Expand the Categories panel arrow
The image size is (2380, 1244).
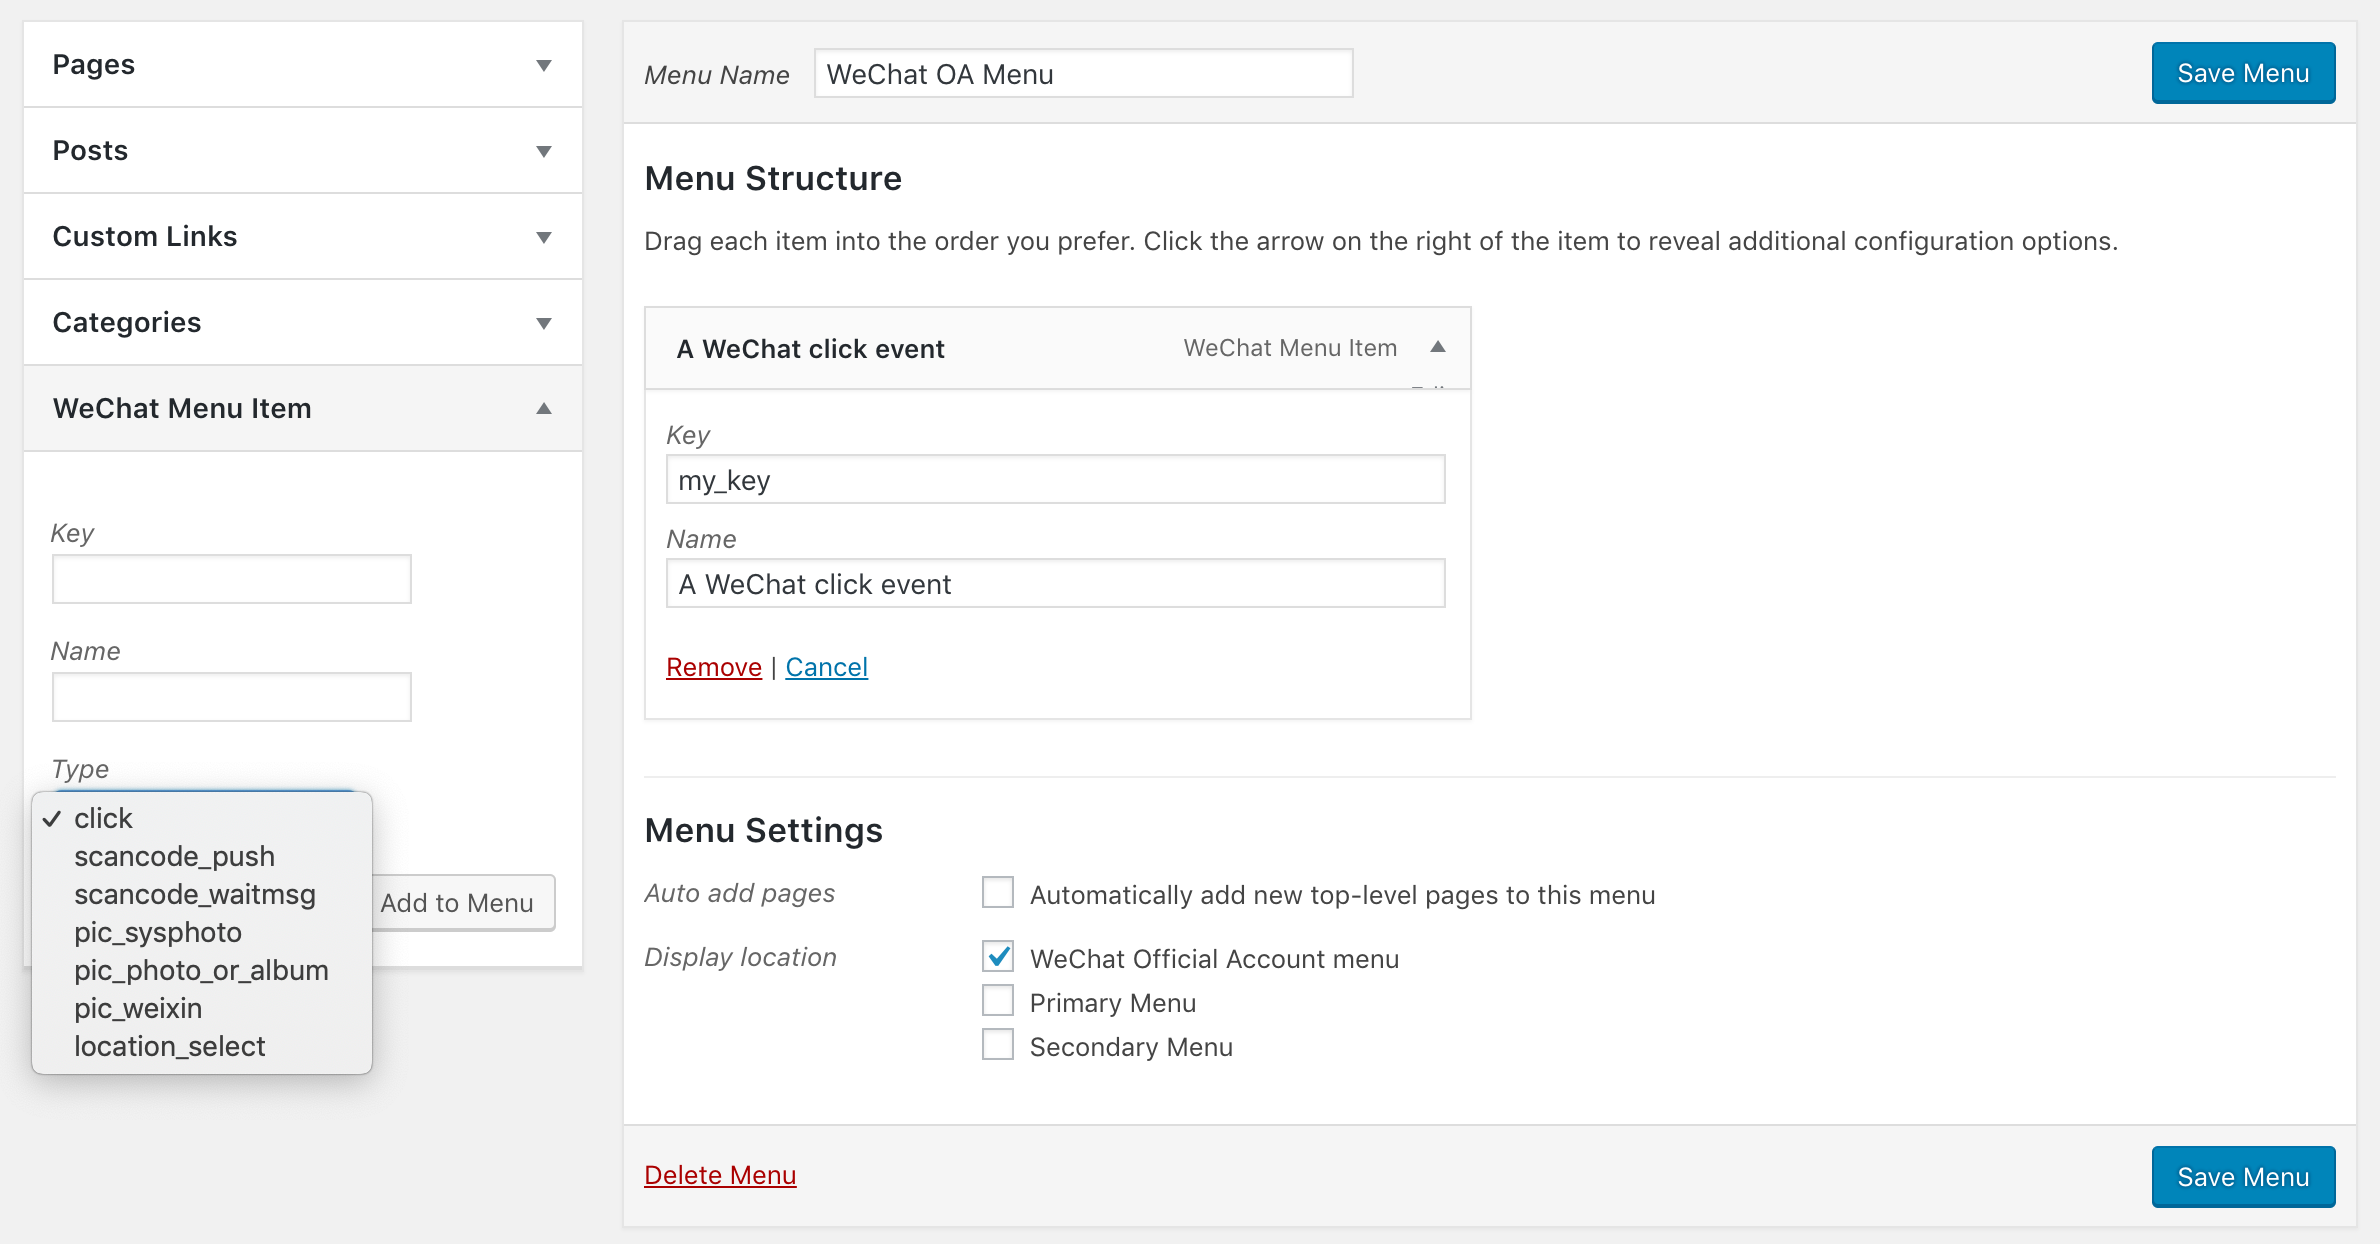point(544,324)
